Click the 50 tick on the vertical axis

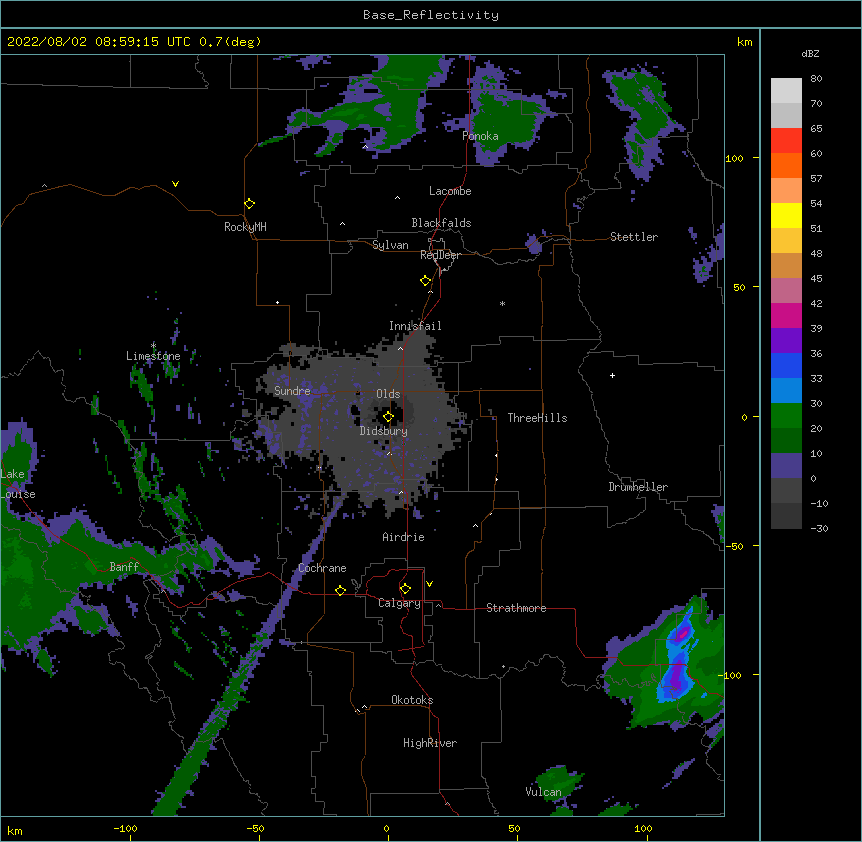coord(739,287)
